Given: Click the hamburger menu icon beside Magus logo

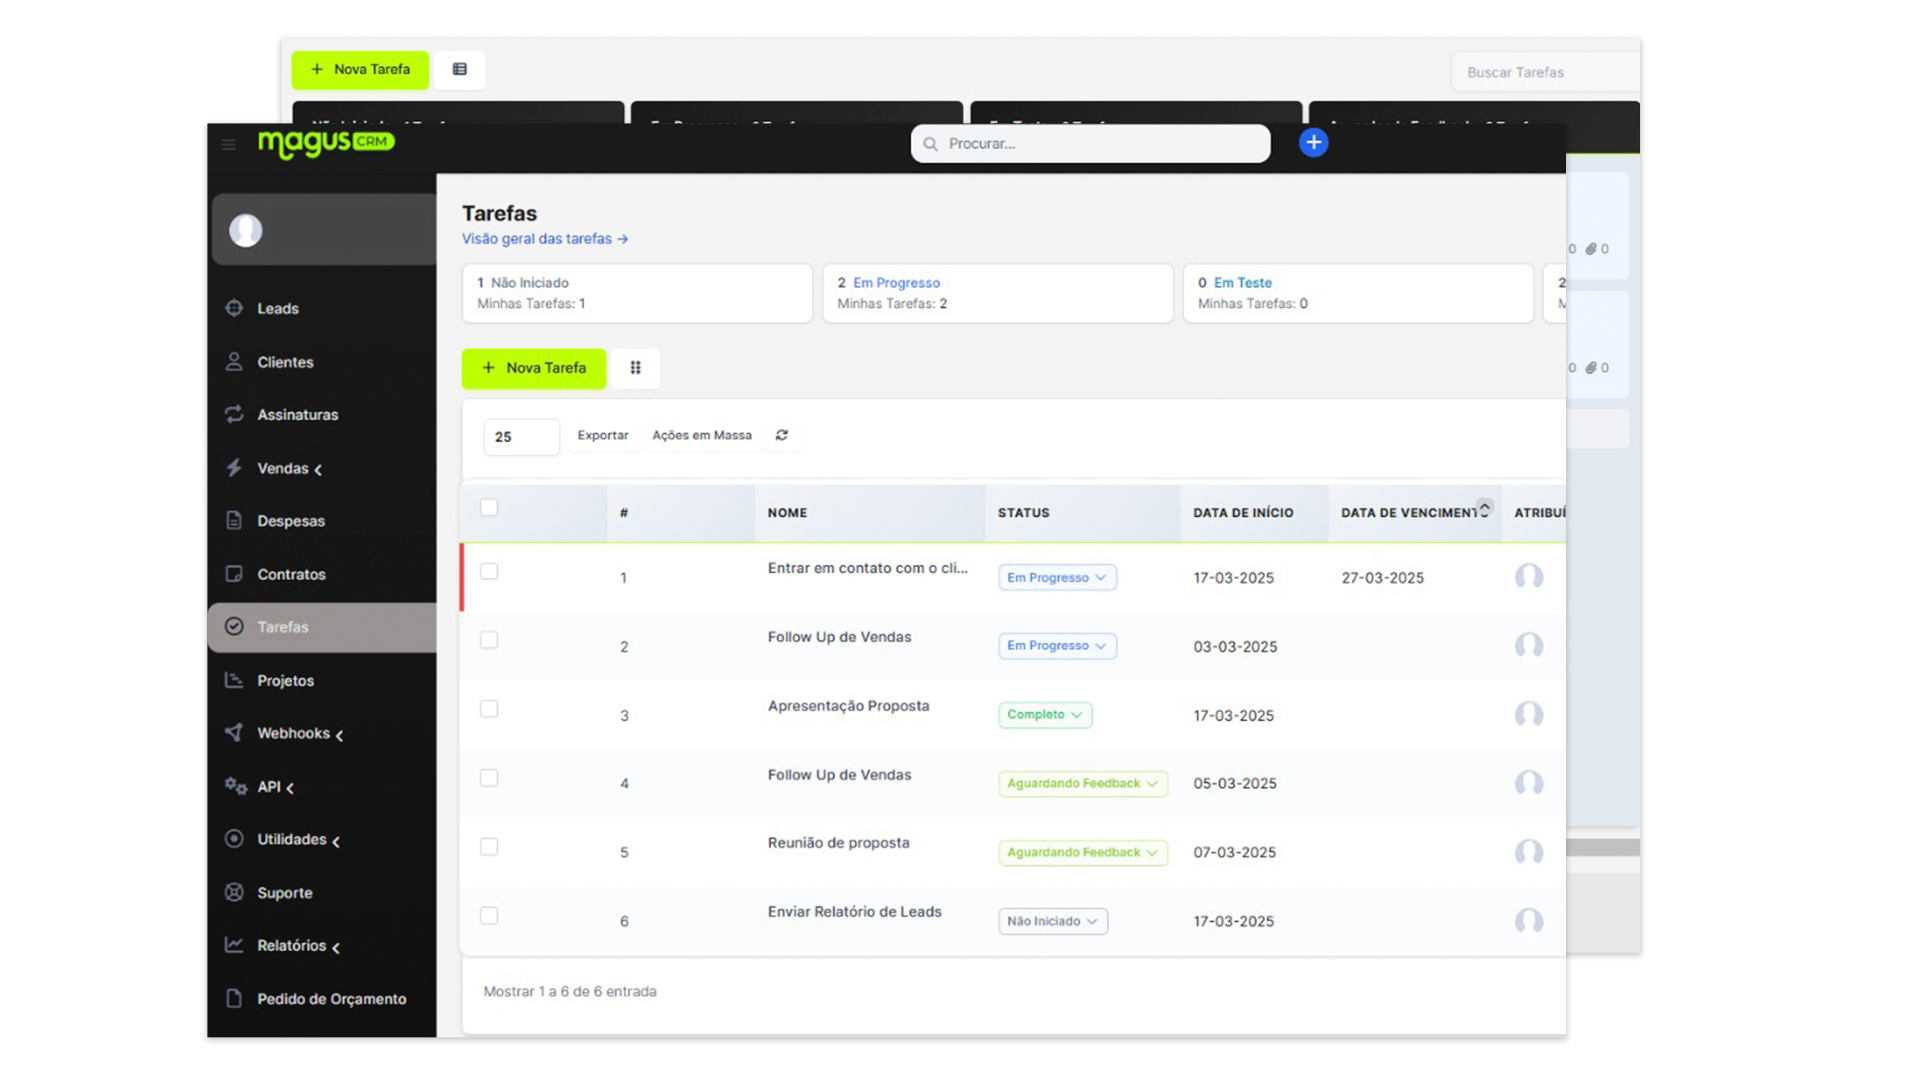Looking at the screenshot, I should [229, 145].
